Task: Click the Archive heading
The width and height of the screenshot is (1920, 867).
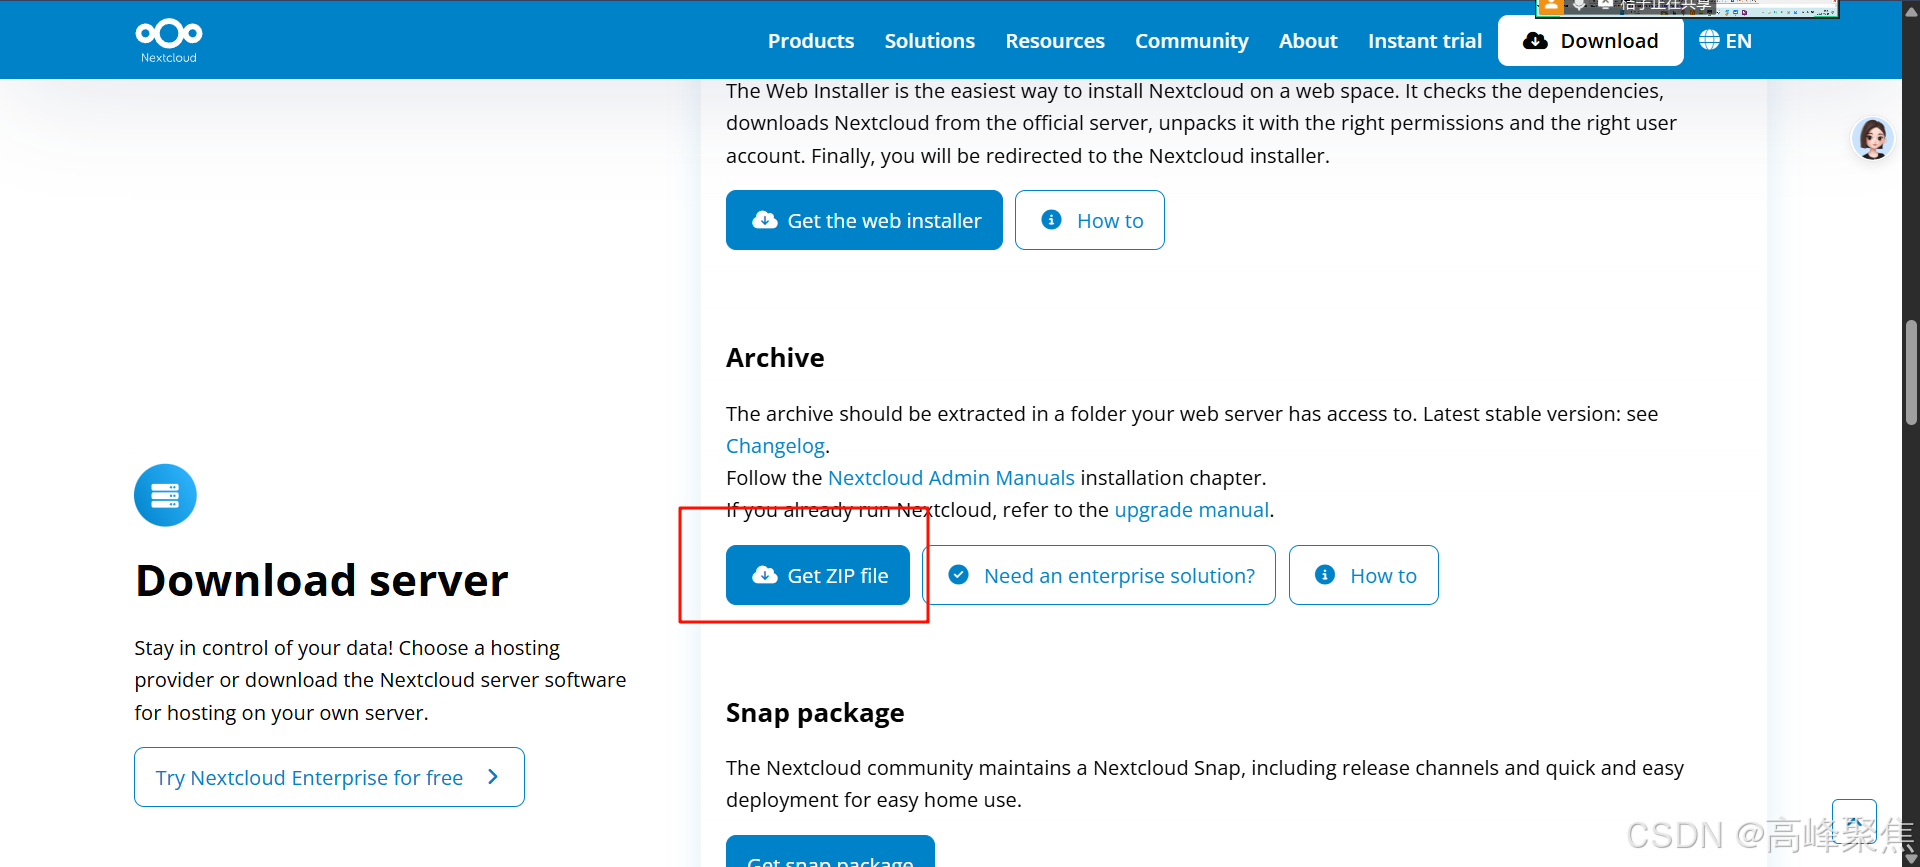Action: [775, 358]
